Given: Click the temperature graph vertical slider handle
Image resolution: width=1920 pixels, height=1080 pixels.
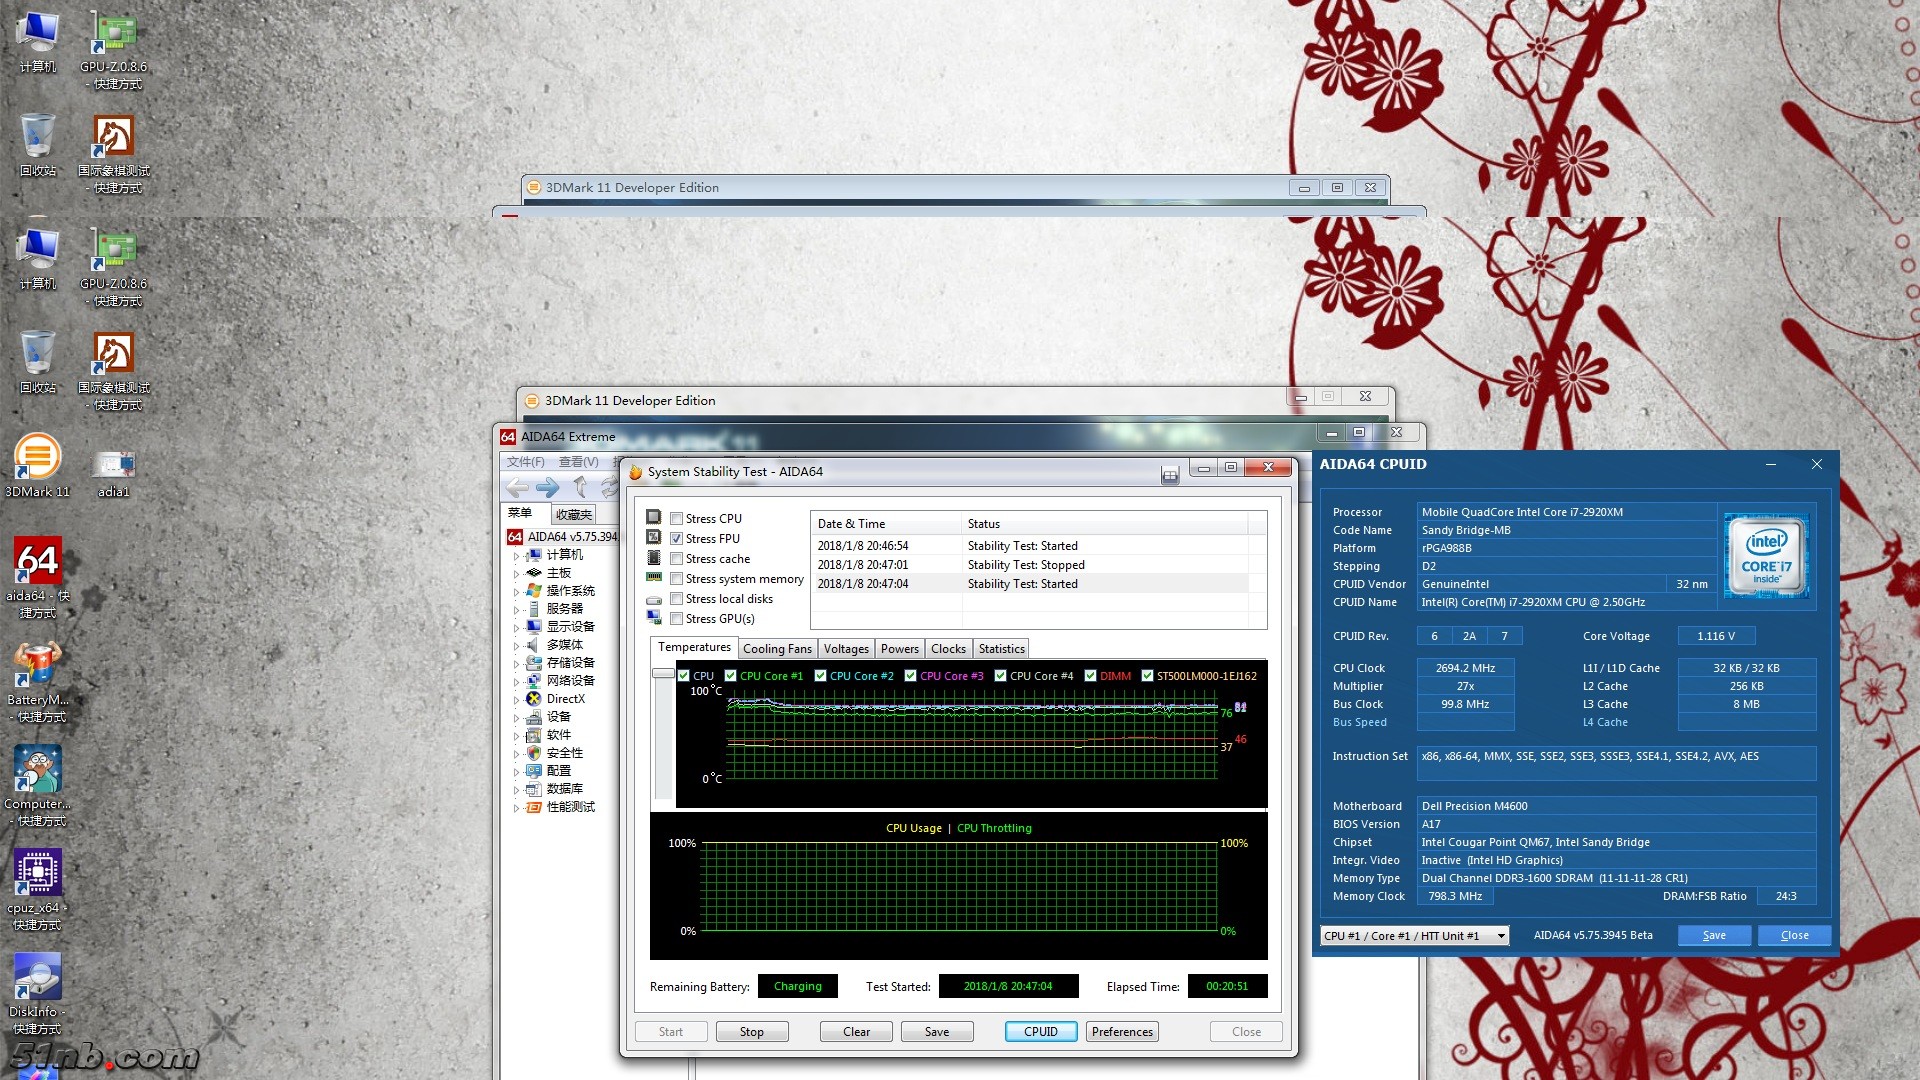Looking at the screenshot, I should [663, 674].
